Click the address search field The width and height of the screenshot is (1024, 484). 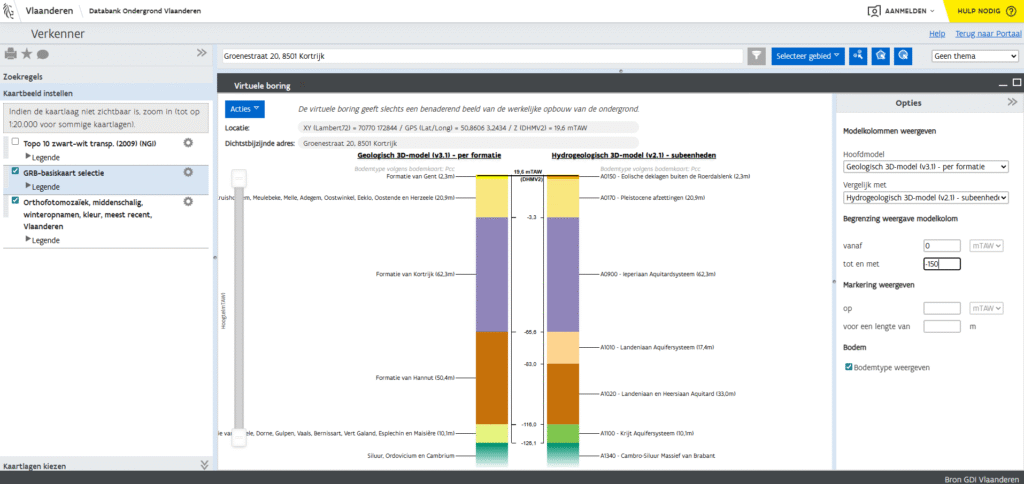point(483,56)
